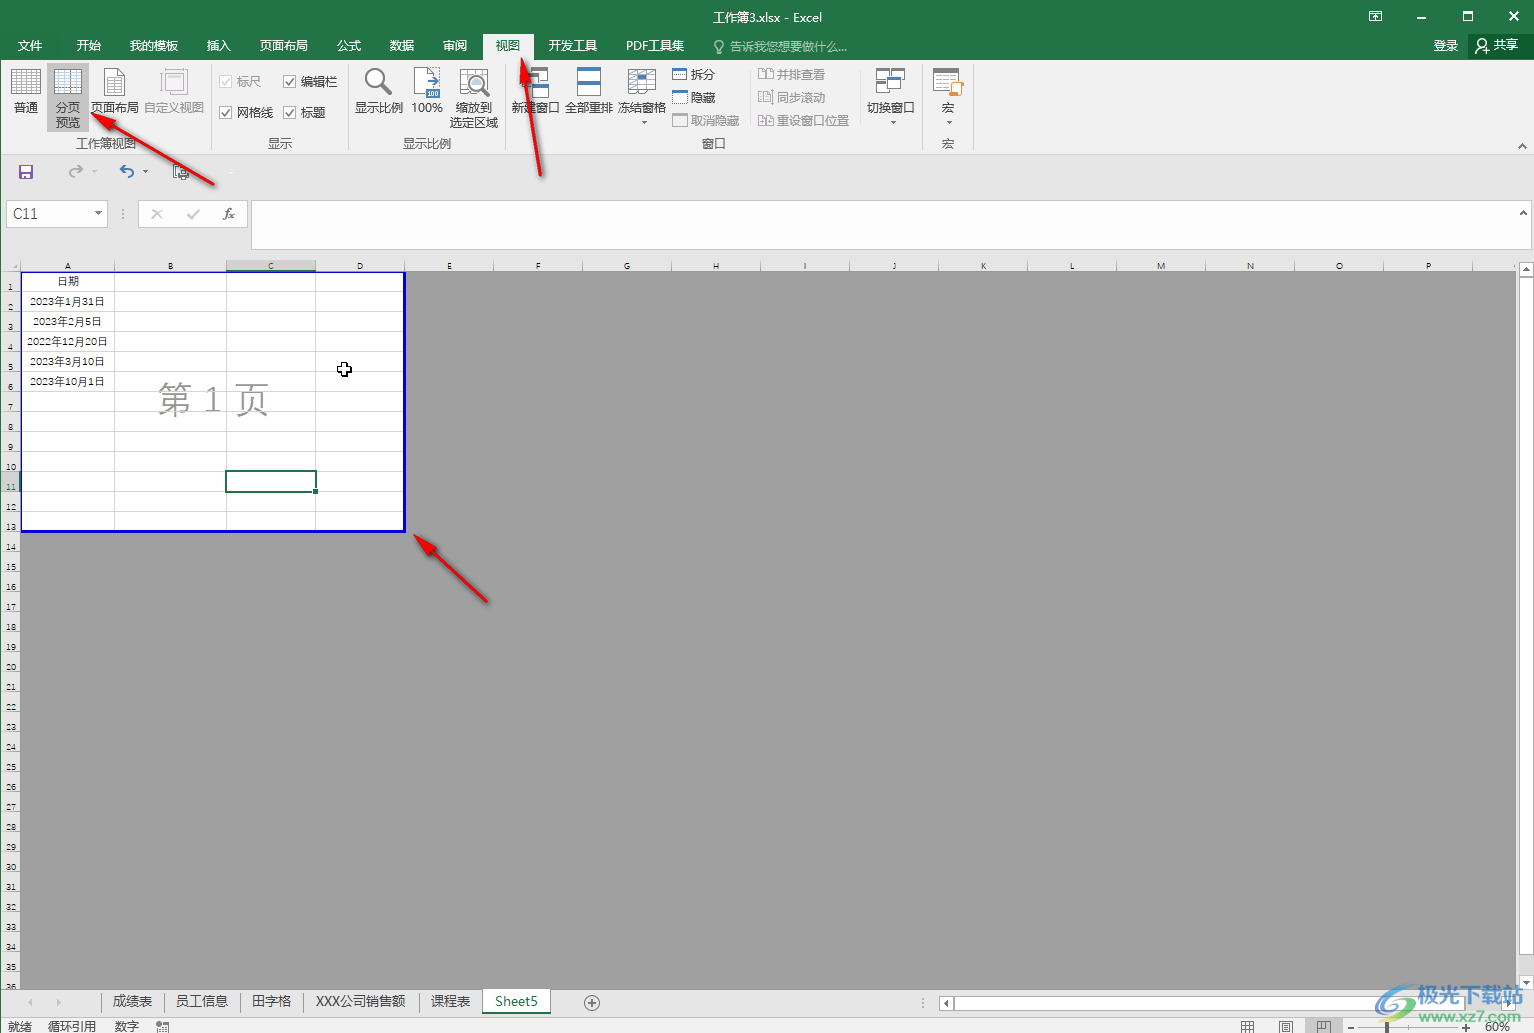Screen dimensions: 1534x1033
Task: Switch to the 开始 Home tab
Action: click(x=89, y=46)
